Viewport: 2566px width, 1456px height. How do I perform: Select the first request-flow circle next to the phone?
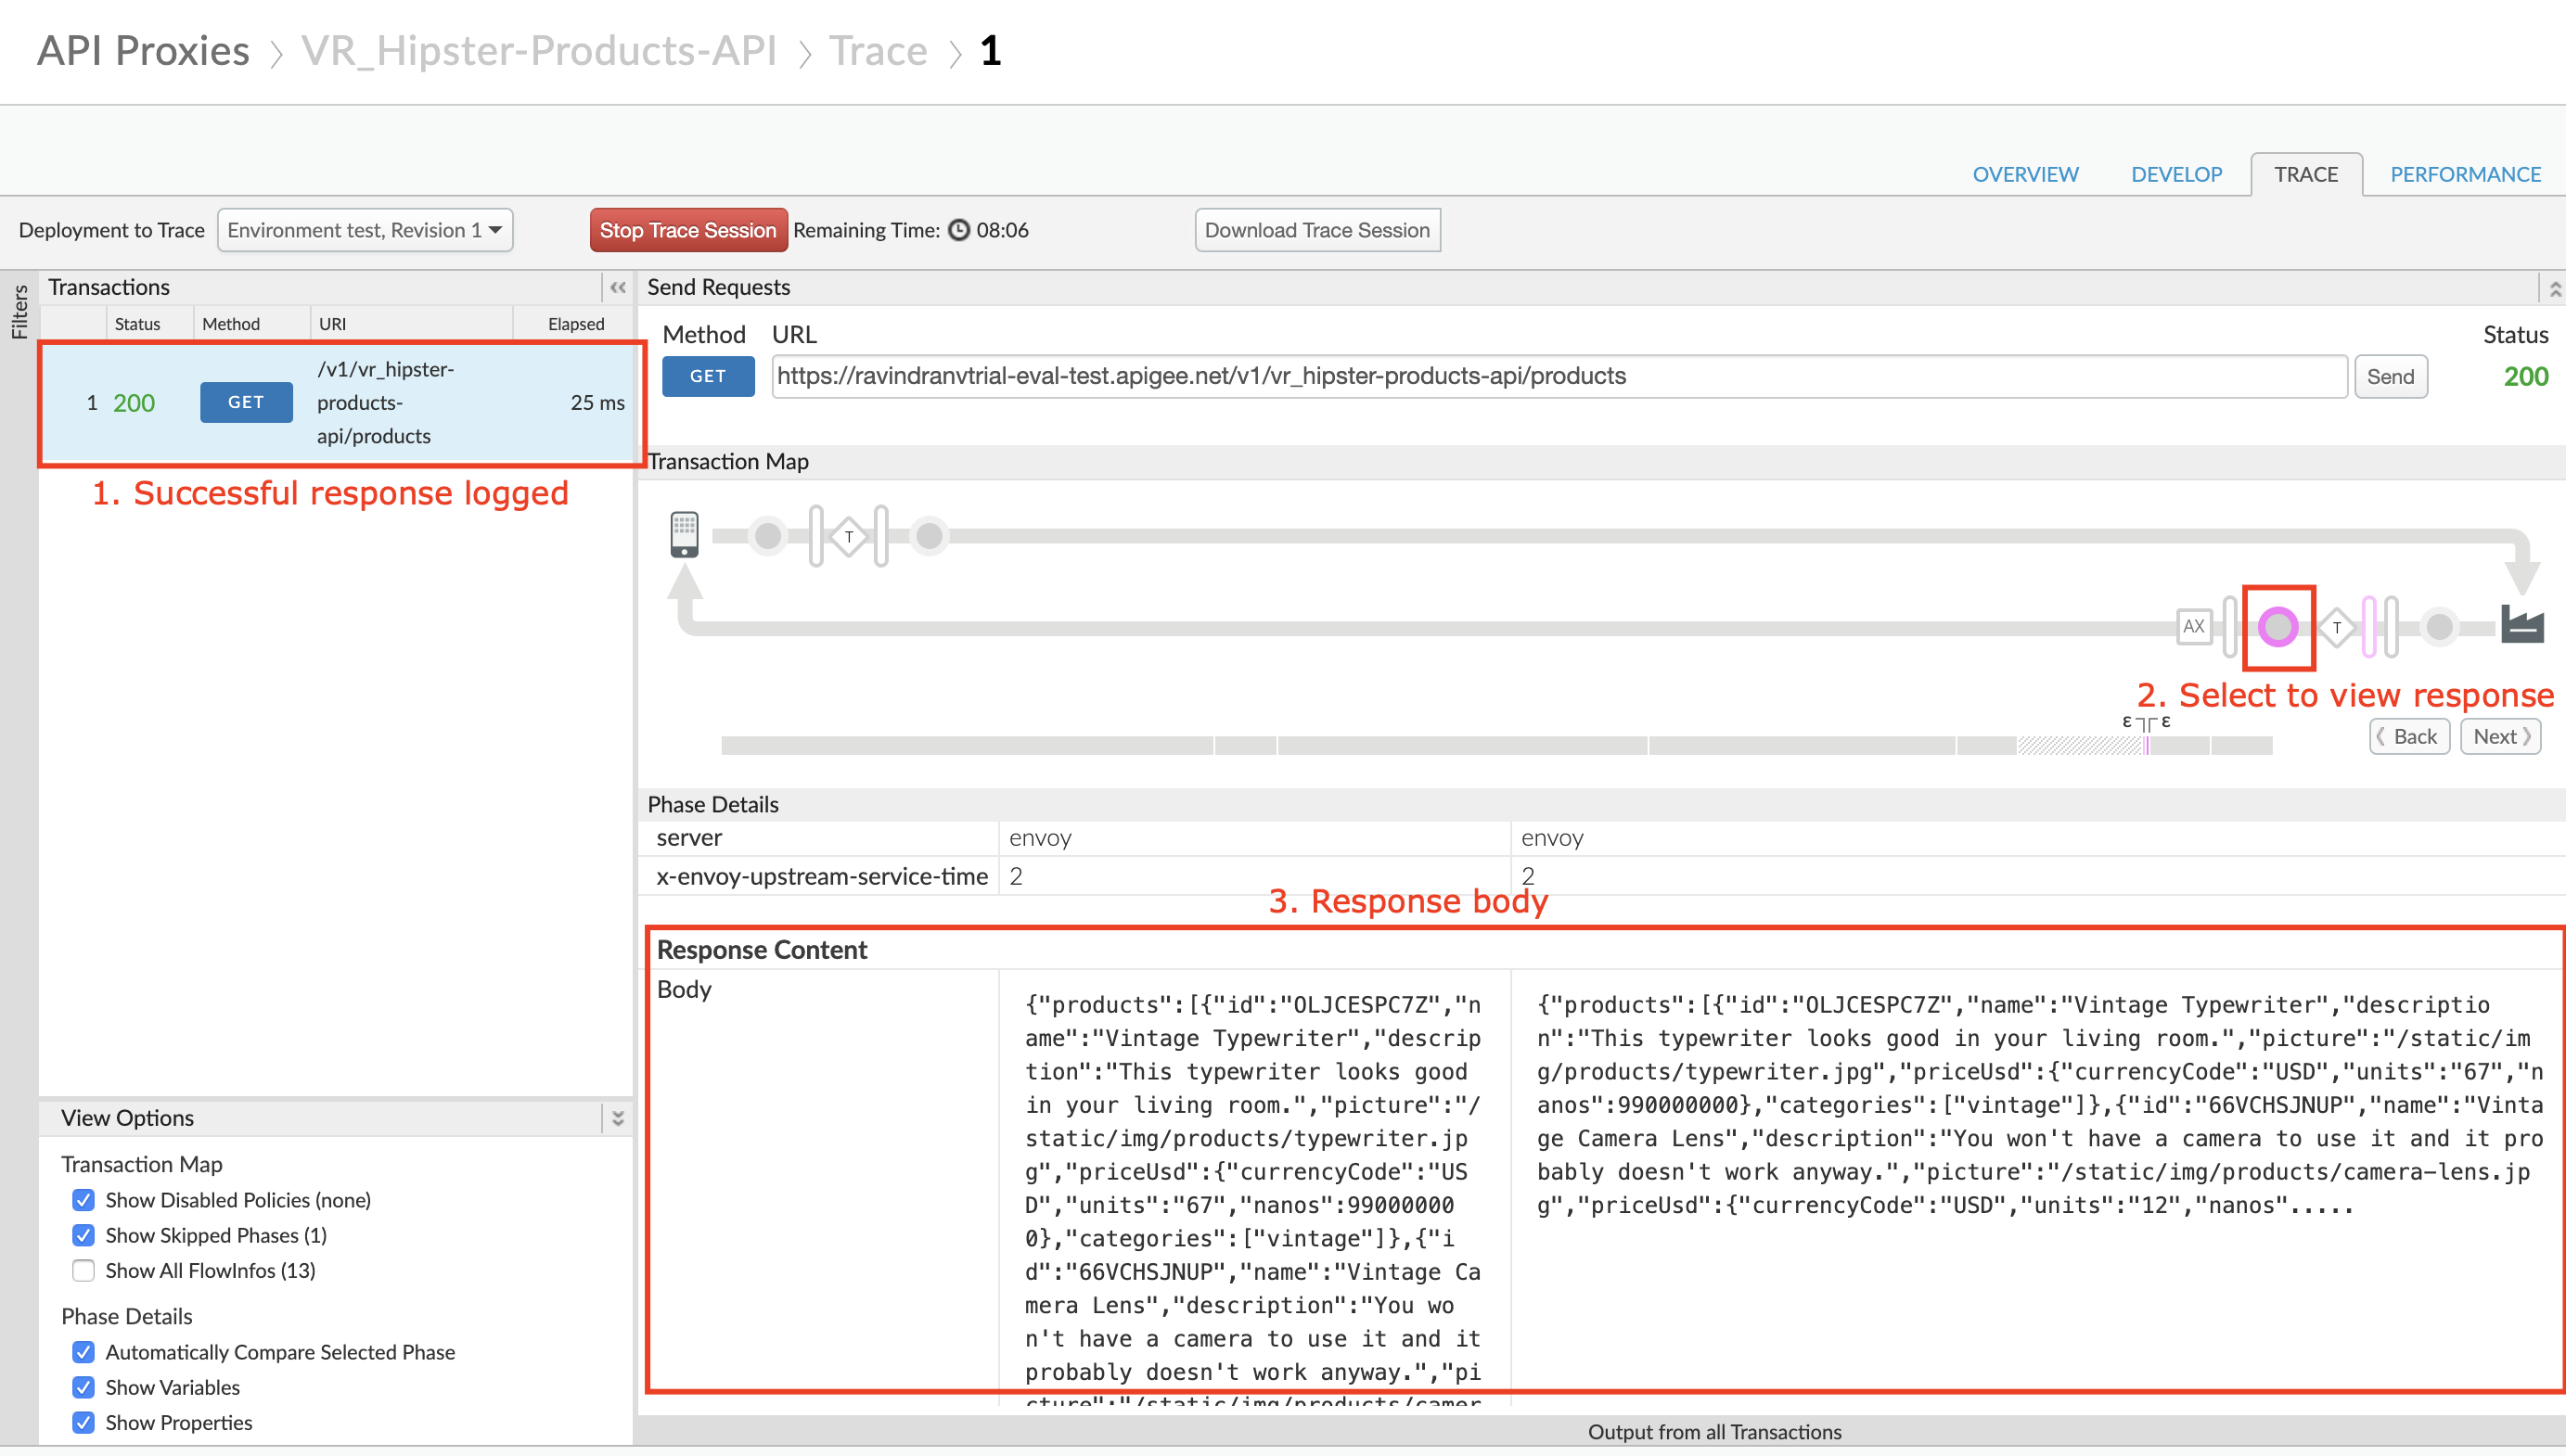click(x=768, y=536)
